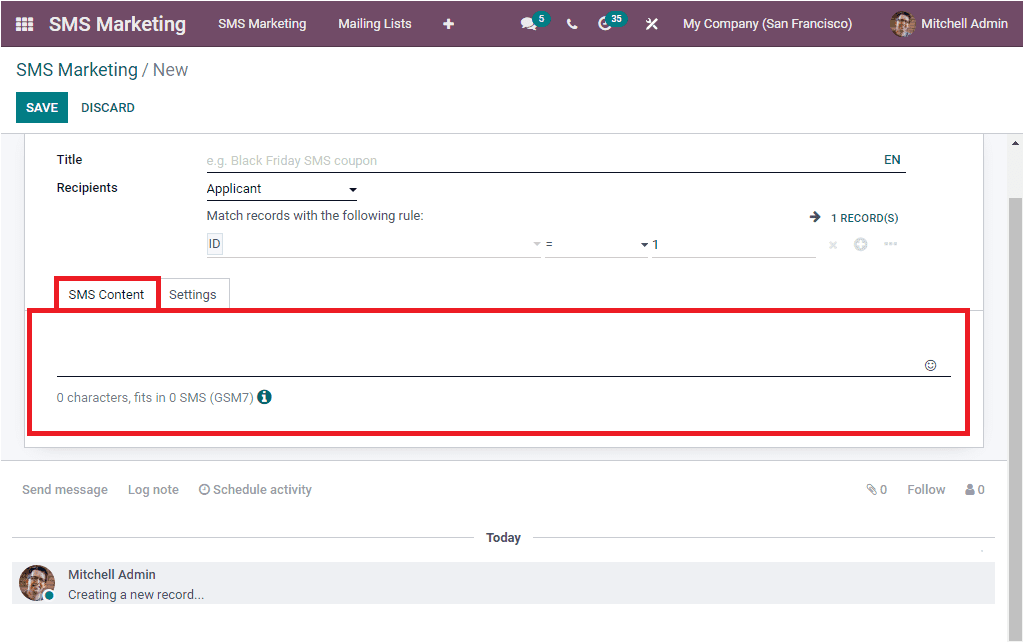Click the filter value field showing 1
Screen dimensions: 1024x643
pos(733,245)
